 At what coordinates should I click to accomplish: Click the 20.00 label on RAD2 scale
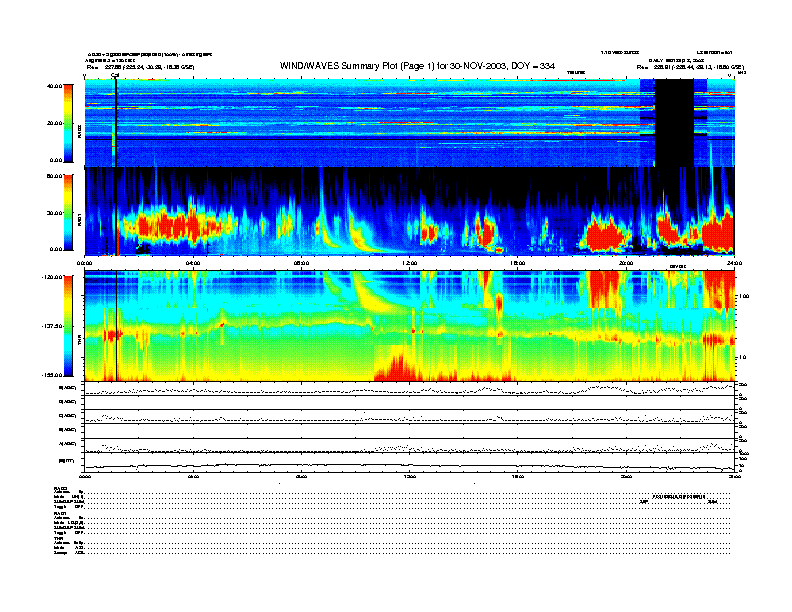point(54,123)
